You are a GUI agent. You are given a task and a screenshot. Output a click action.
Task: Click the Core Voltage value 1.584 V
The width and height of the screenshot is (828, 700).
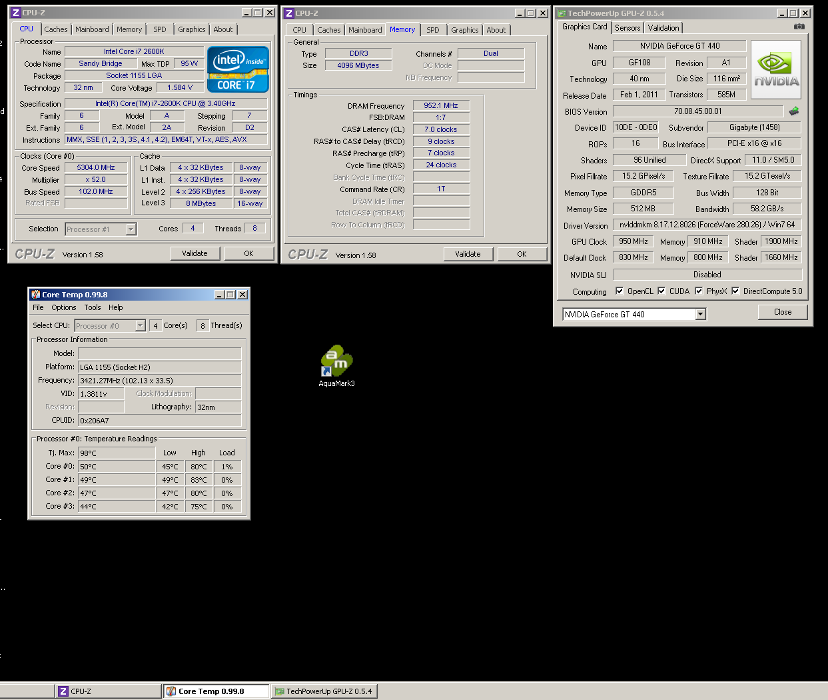(x=180, y=88)
